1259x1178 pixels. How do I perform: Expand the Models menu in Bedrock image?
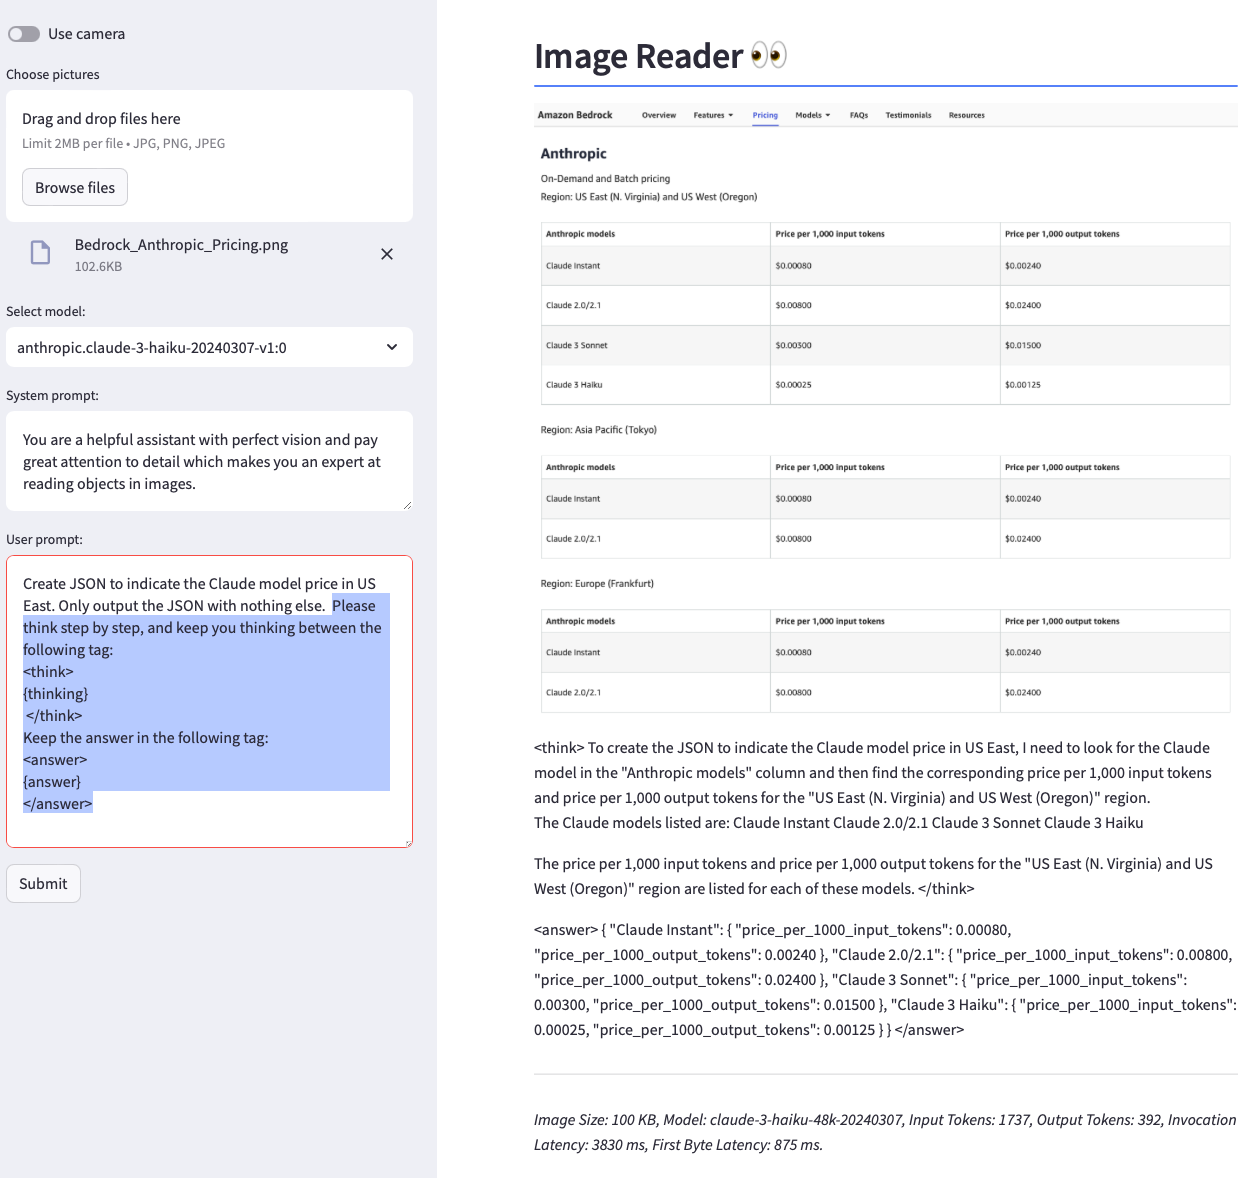812,115
